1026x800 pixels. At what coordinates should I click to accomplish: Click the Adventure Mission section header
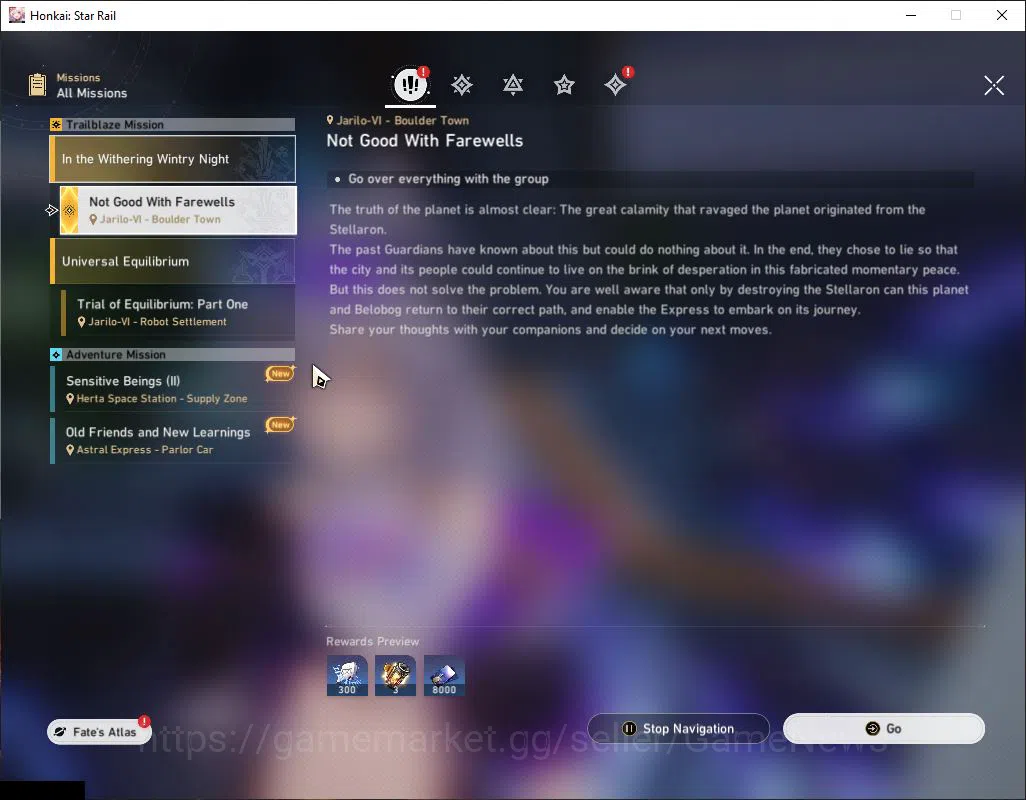coord(173,355)
